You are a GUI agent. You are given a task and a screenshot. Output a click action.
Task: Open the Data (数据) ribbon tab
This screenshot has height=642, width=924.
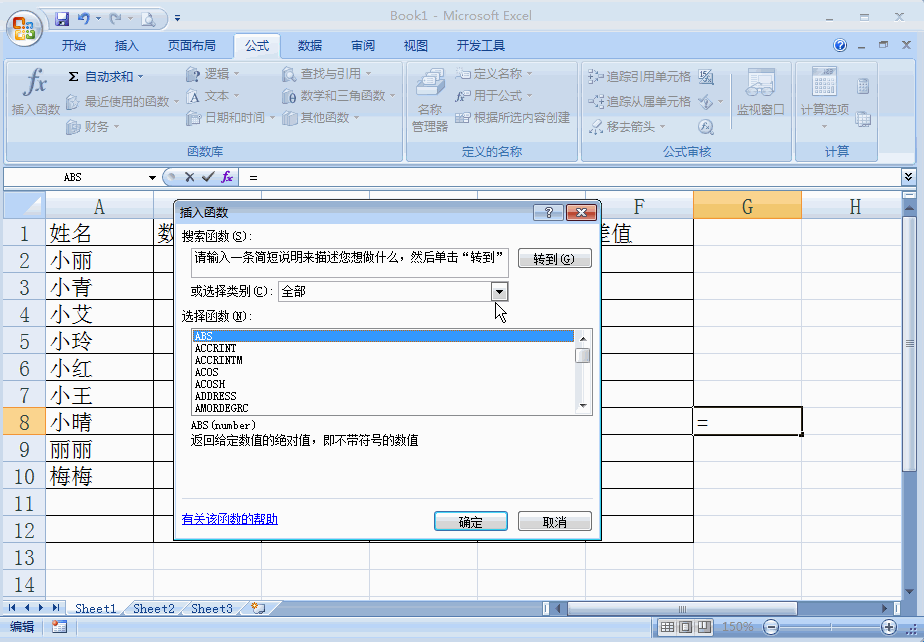coord(310,45)
